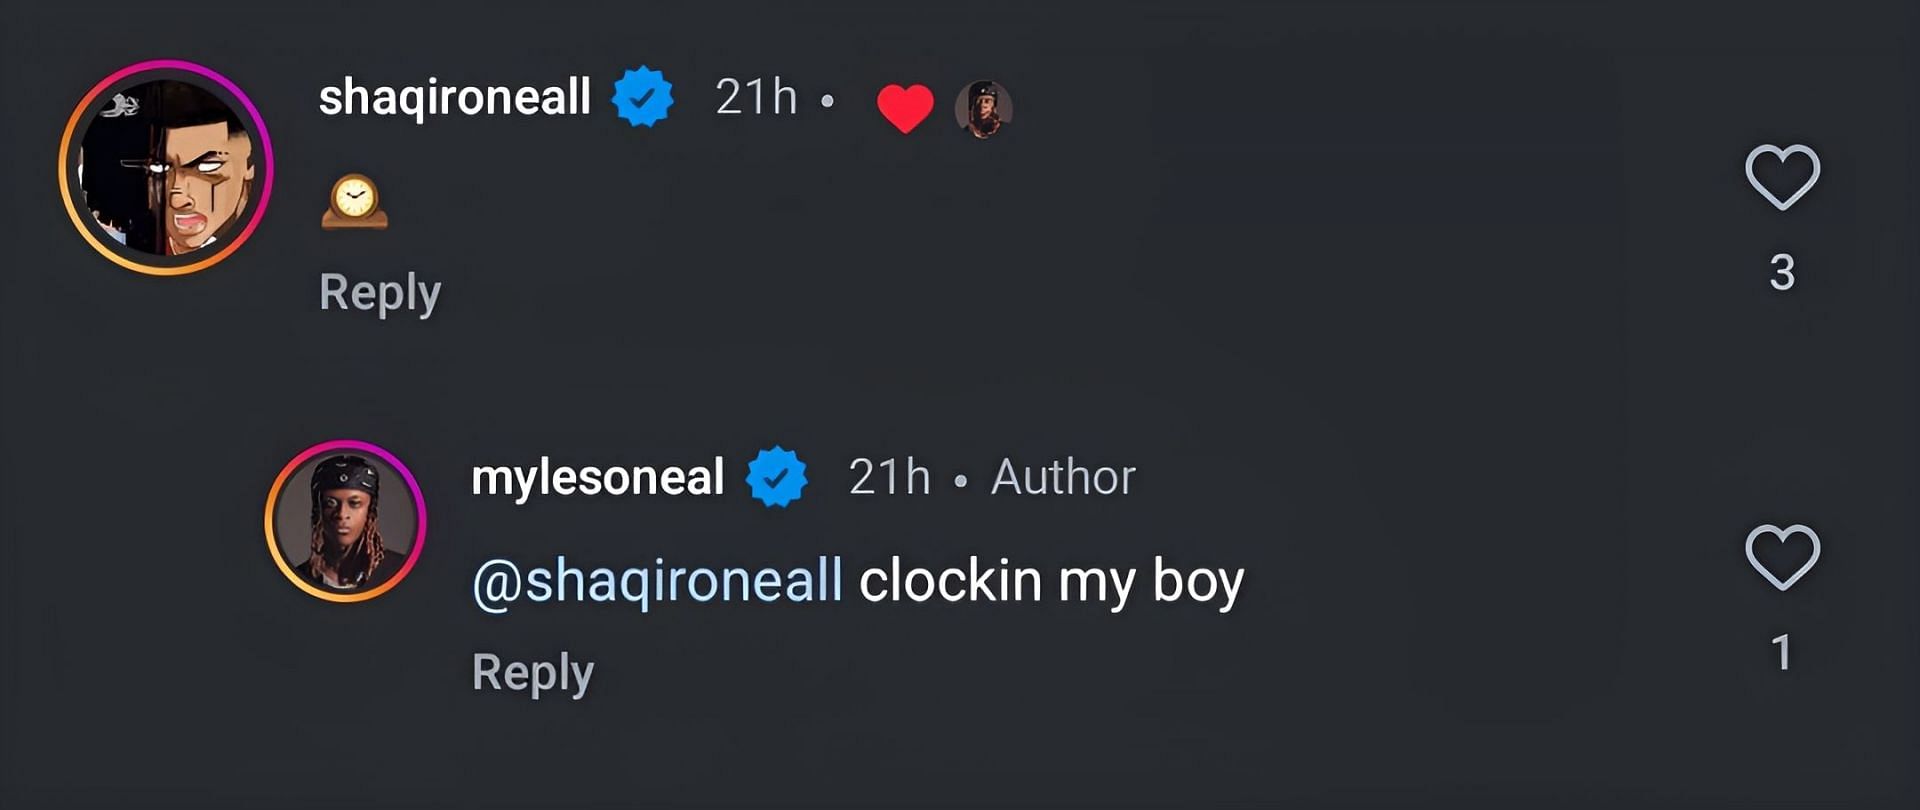
Task: Like mylesoneal's reply comment
Action: [1782, 557]
